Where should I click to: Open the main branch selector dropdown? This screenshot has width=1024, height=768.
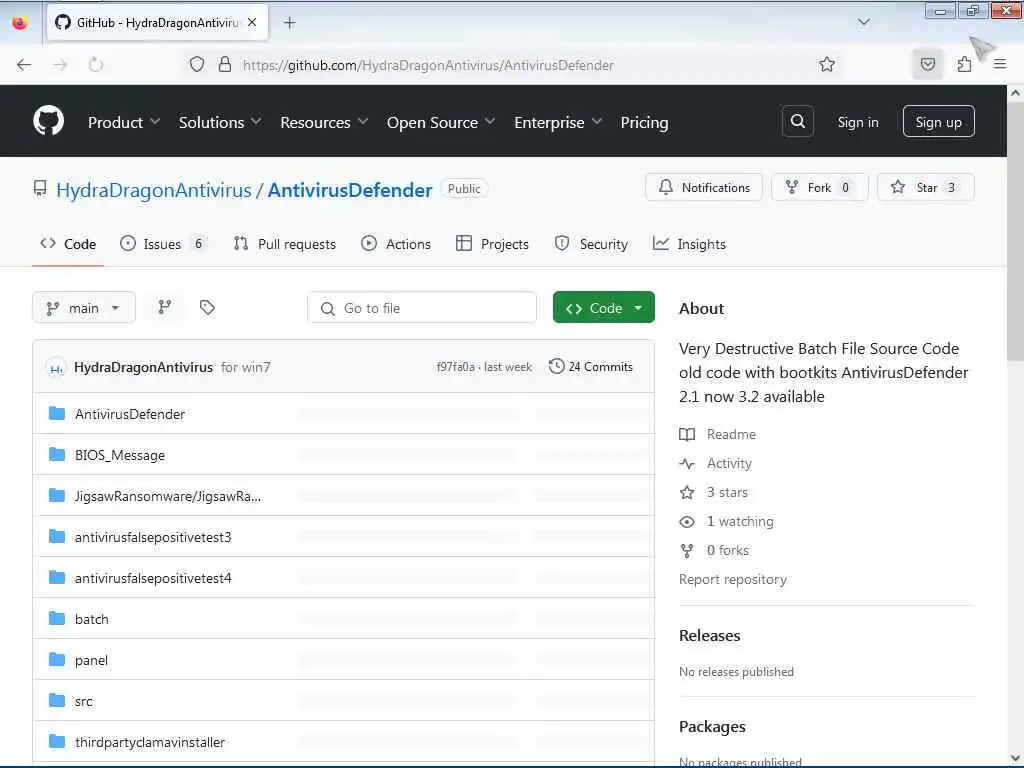click(x=84, y=308)
